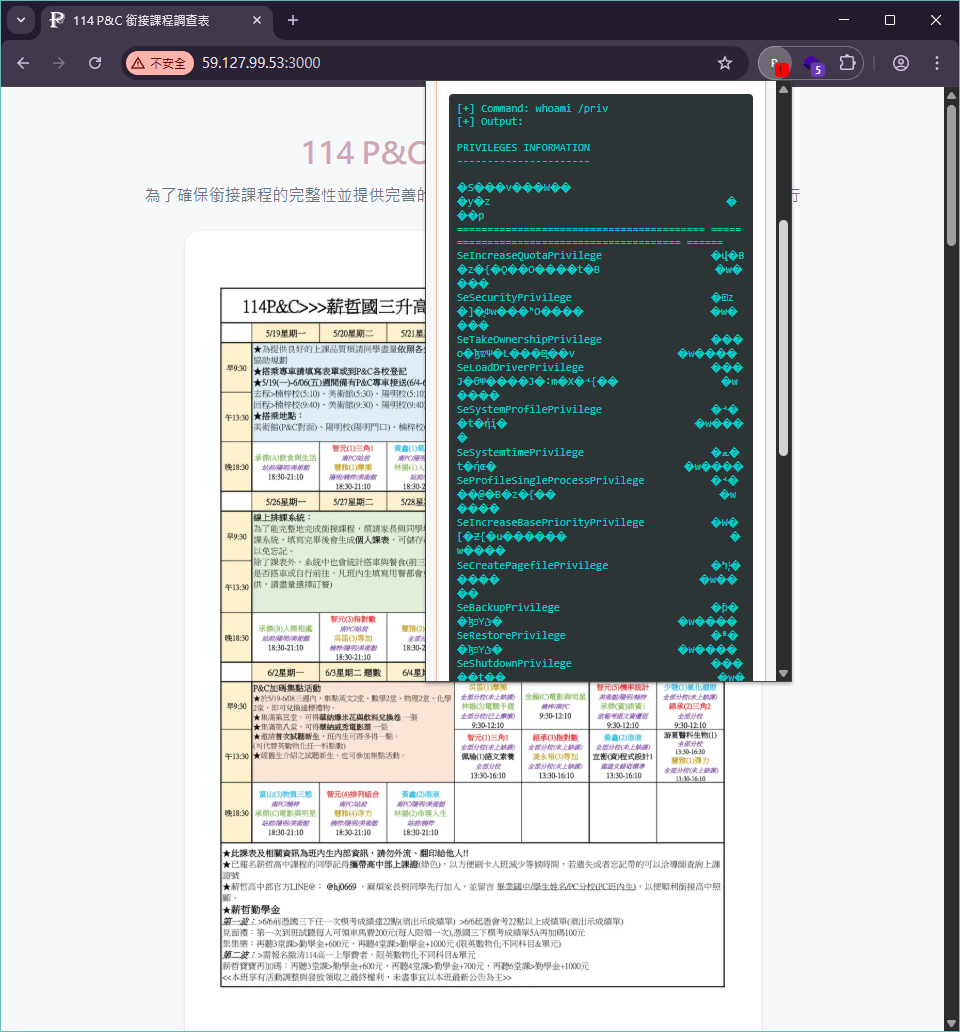Click 'SeIncreaseBasePriorityPrivilege' text
960x1032 pixels.
(550, 523)
